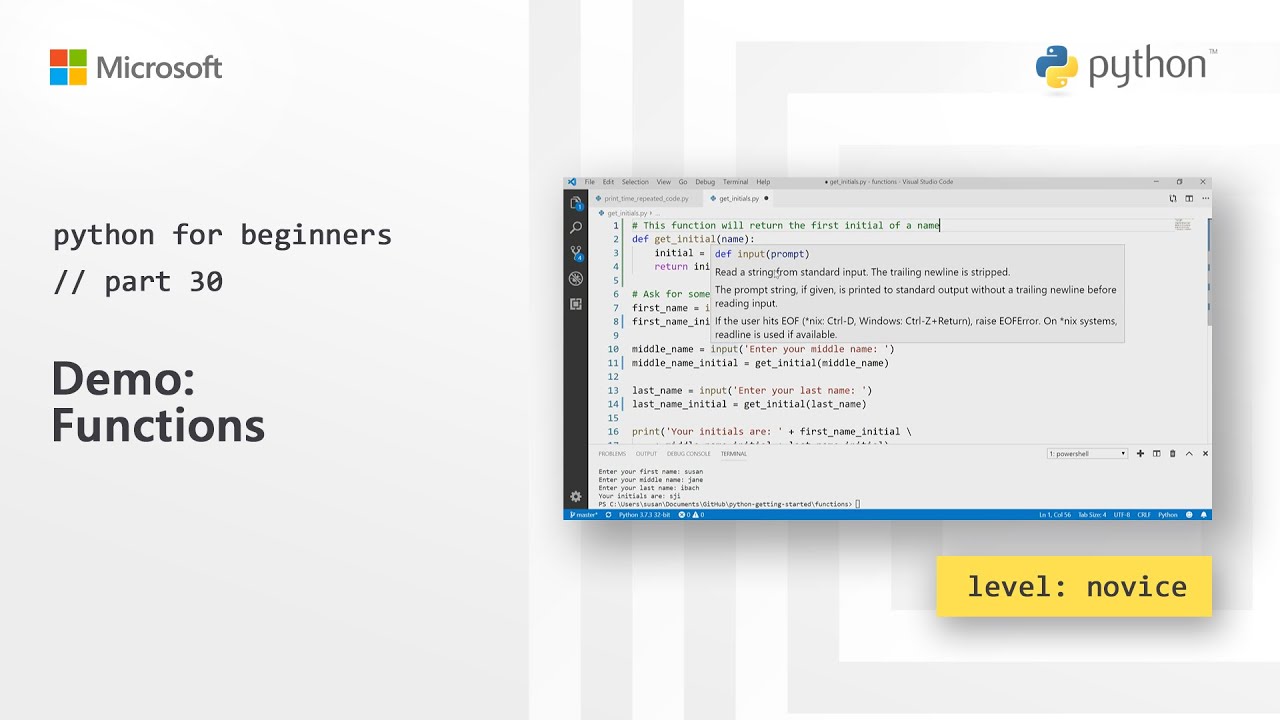The width and height of the screenshot is (1280, 720).
Task: Click 'def input(prompt)' in the hover tooltip
Action: tap(762, 254)
